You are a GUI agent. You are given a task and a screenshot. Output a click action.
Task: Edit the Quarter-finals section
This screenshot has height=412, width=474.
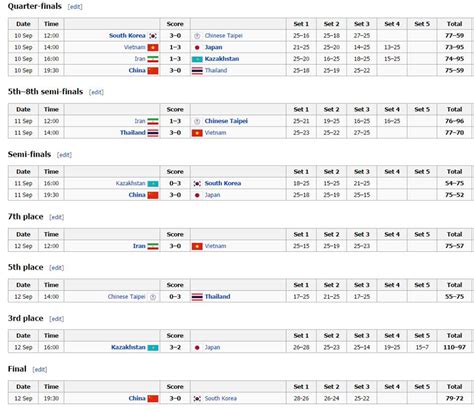pyautogui.click(x=75, y=7)
